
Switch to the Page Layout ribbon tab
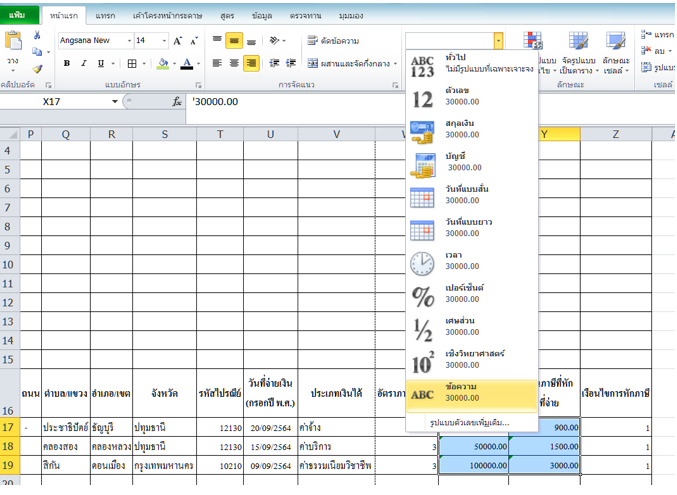tap(167, 16)
